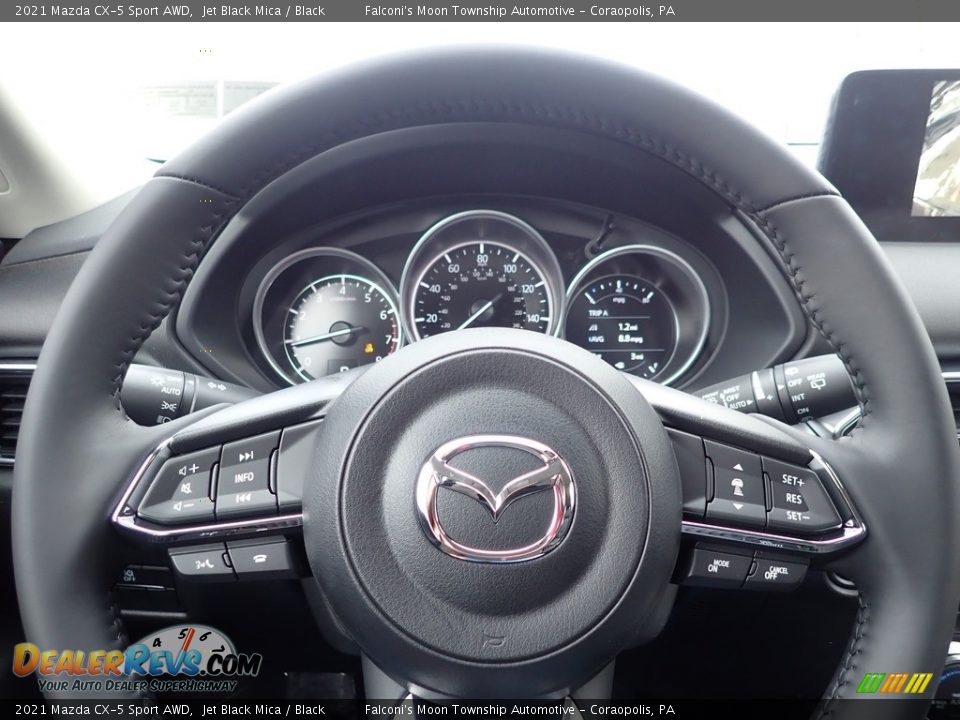Image resolution: width=960 pixels, height=720 pixels.
Task: Tap the 8.8 mpg average reading
Action: (630, 339)
